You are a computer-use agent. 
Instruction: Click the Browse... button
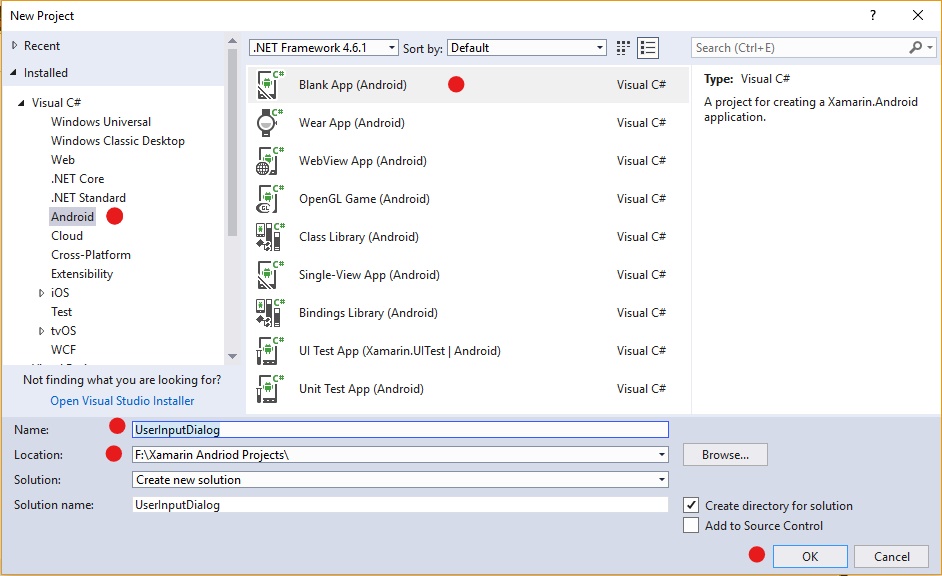[x=725, y=455]
